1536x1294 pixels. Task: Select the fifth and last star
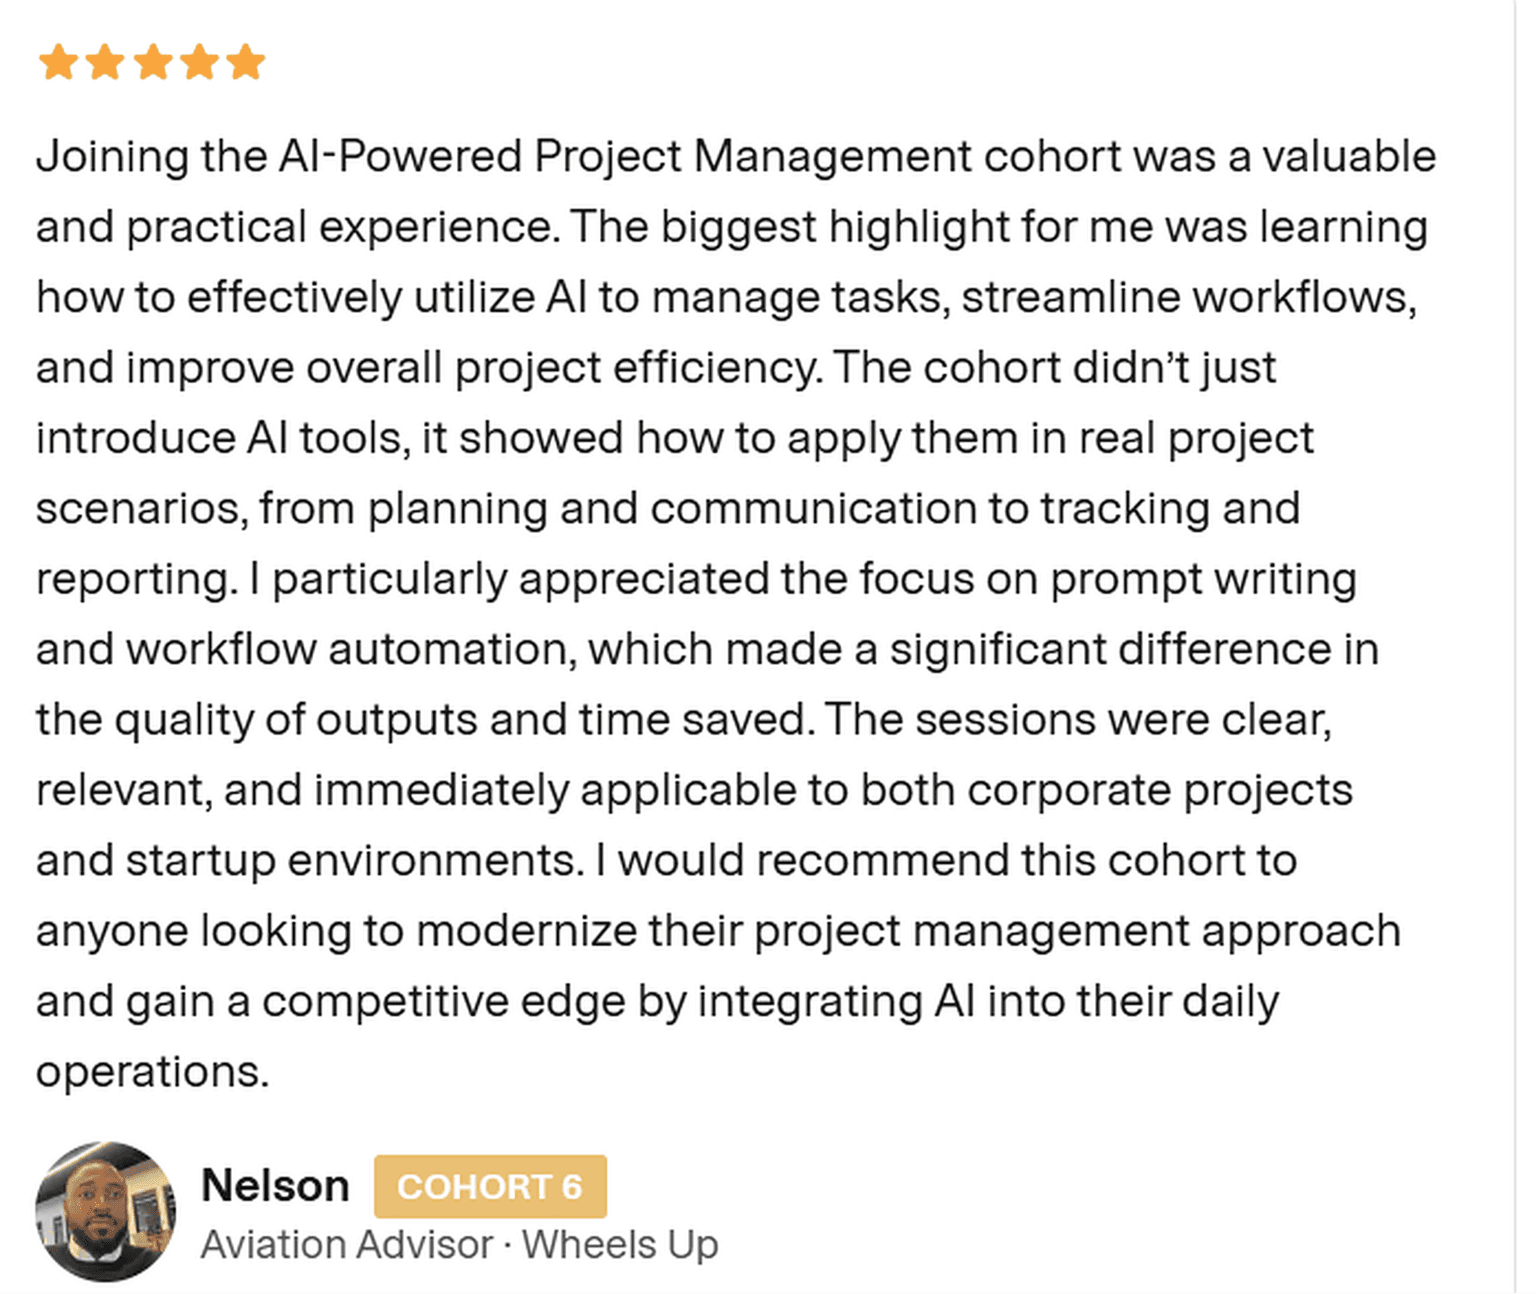coord(245,62)
